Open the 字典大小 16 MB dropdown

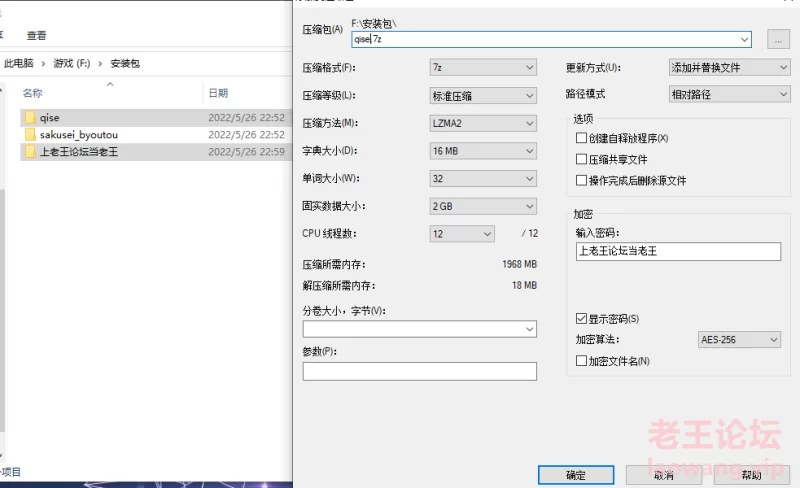[x=483, y=151]
